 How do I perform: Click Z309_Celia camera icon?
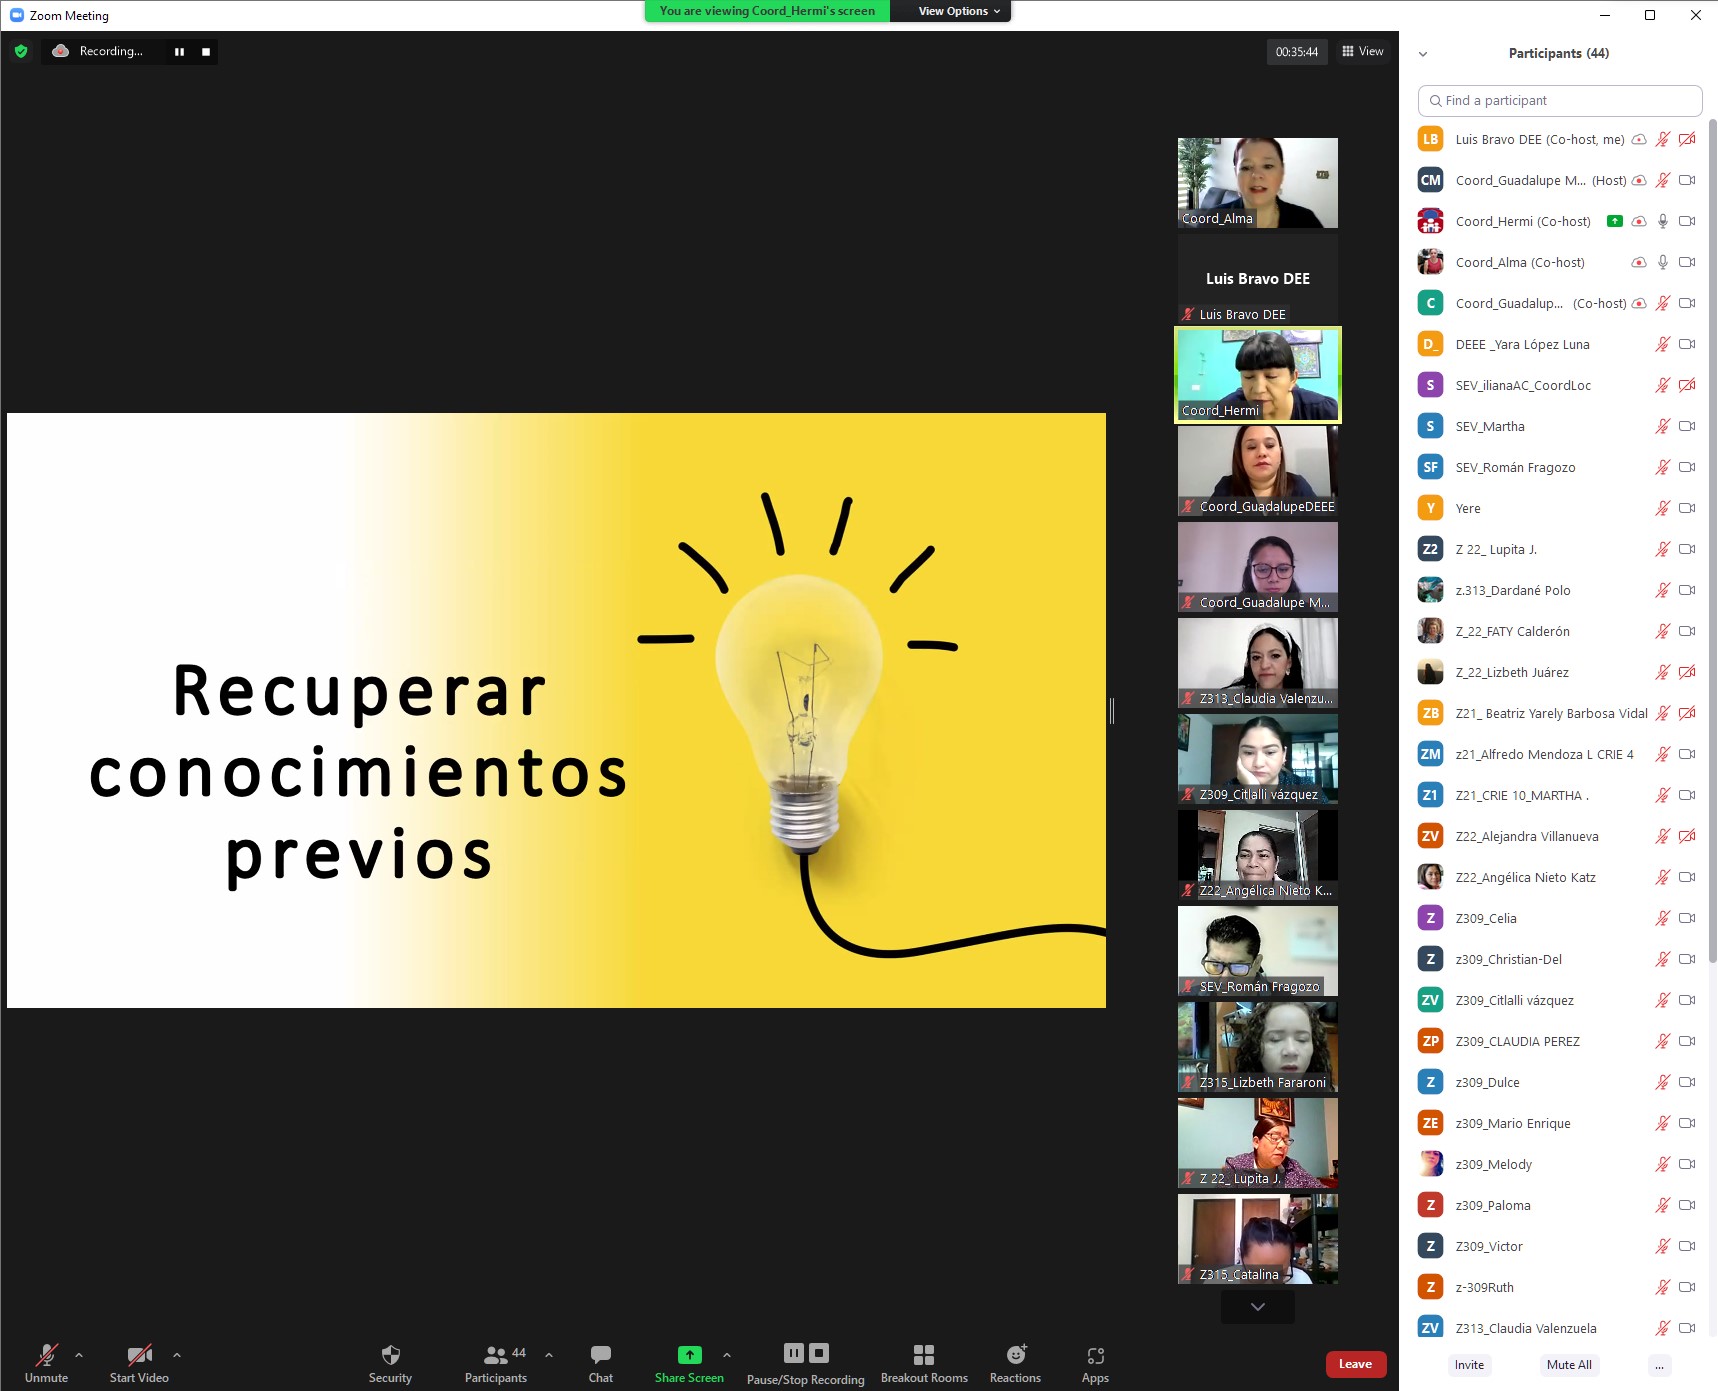[x=1687, y=918]
